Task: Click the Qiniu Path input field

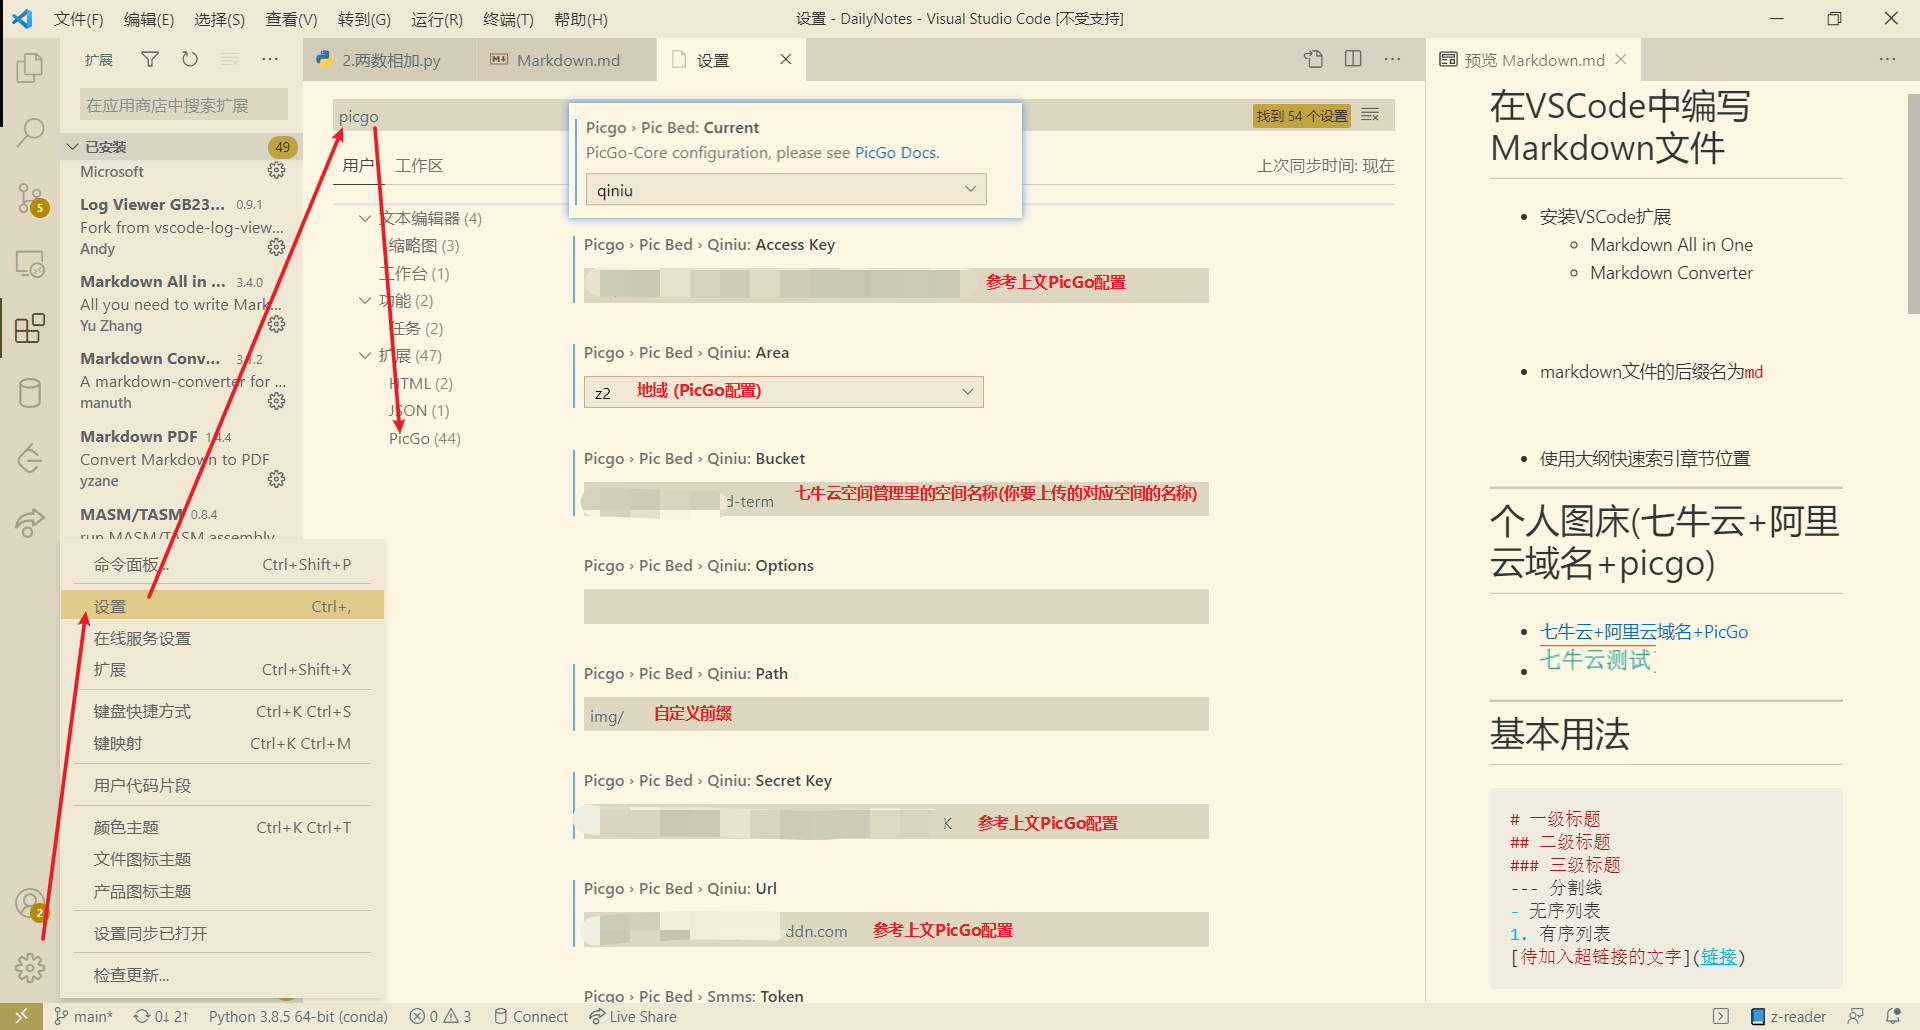Action: pos(896,714)
